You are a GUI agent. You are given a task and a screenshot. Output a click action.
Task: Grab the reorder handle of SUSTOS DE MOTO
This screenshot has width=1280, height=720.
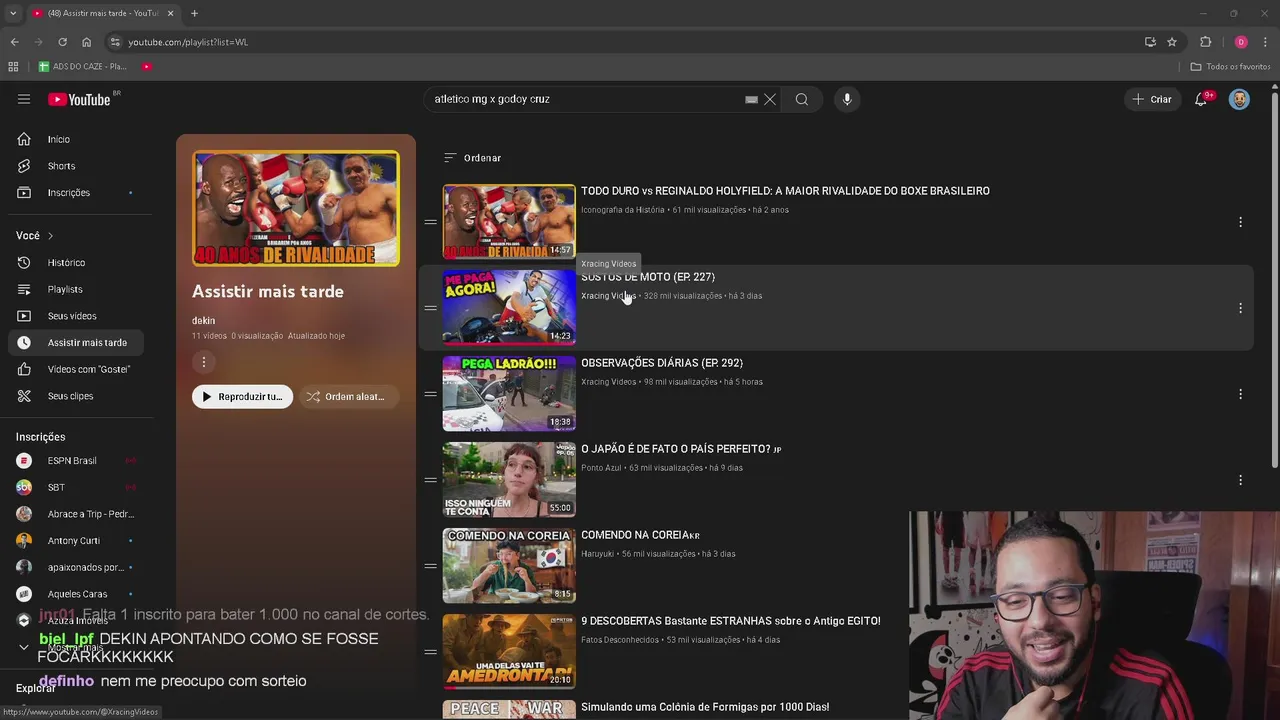pyautogui.click(x=430, y=308)
